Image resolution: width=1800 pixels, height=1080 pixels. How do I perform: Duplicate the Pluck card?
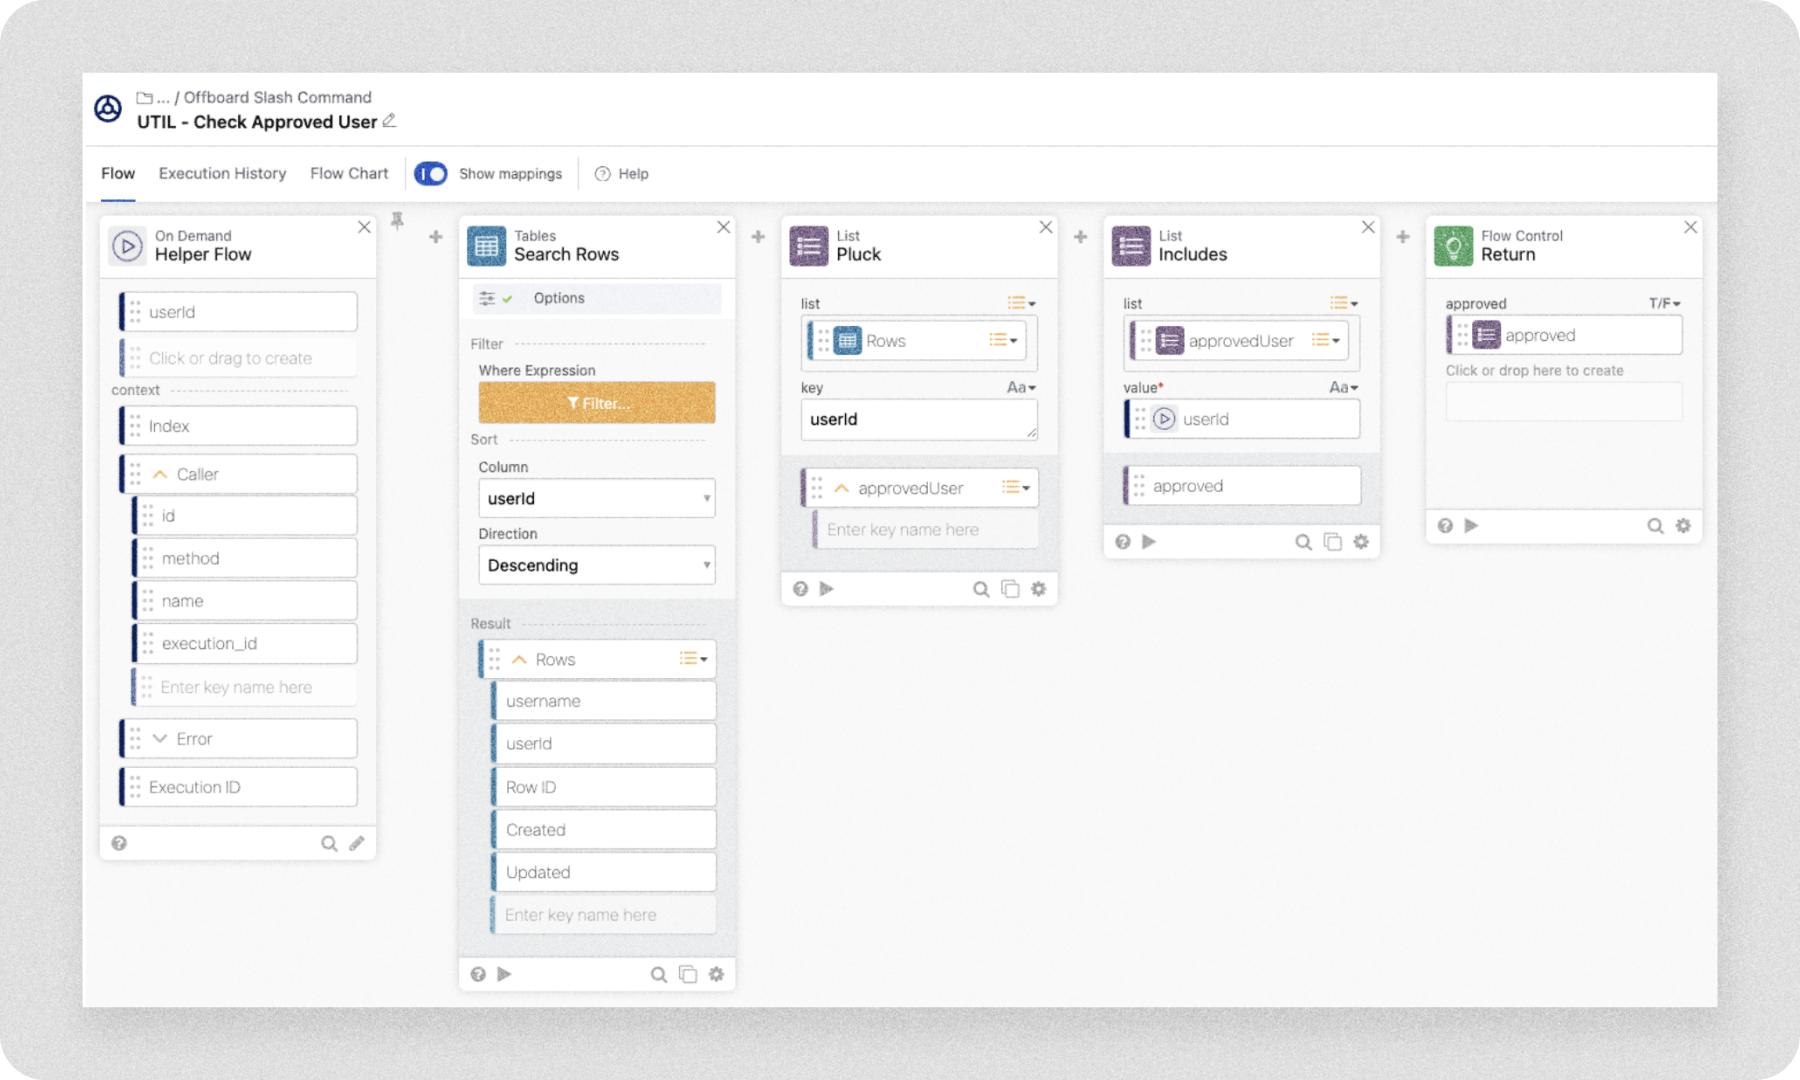(1010, 589)
